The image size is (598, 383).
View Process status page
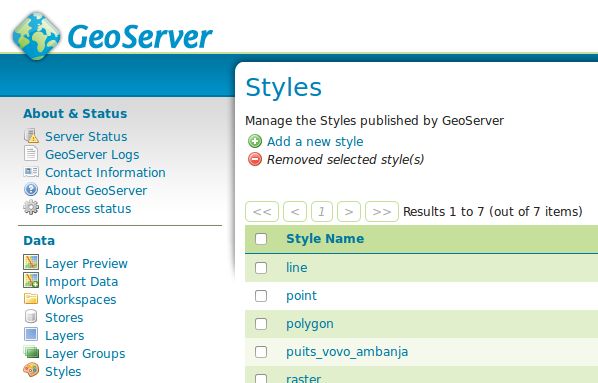pyautogui.click(x=88, y=209)
